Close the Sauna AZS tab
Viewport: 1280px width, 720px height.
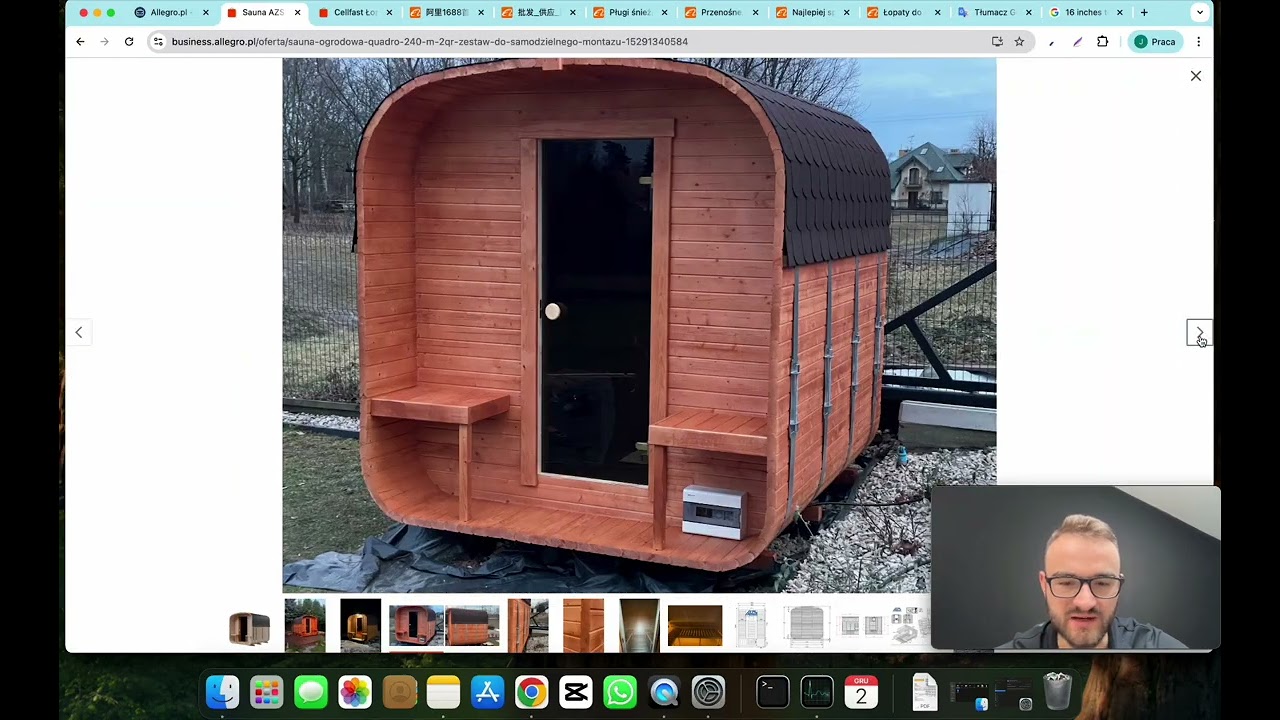click(297, 13)
